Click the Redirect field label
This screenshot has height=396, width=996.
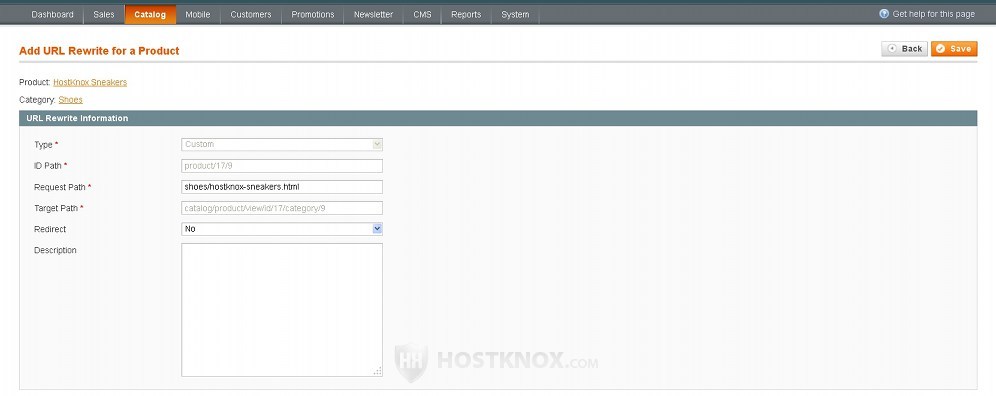point(50,229)
